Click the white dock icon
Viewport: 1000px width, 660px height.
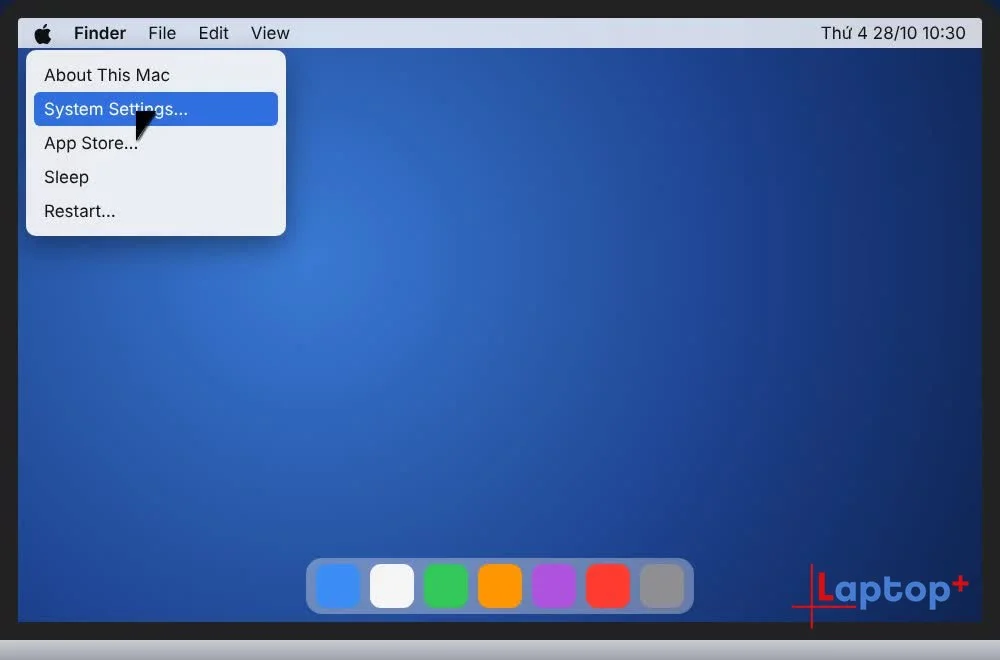point(392,585)
